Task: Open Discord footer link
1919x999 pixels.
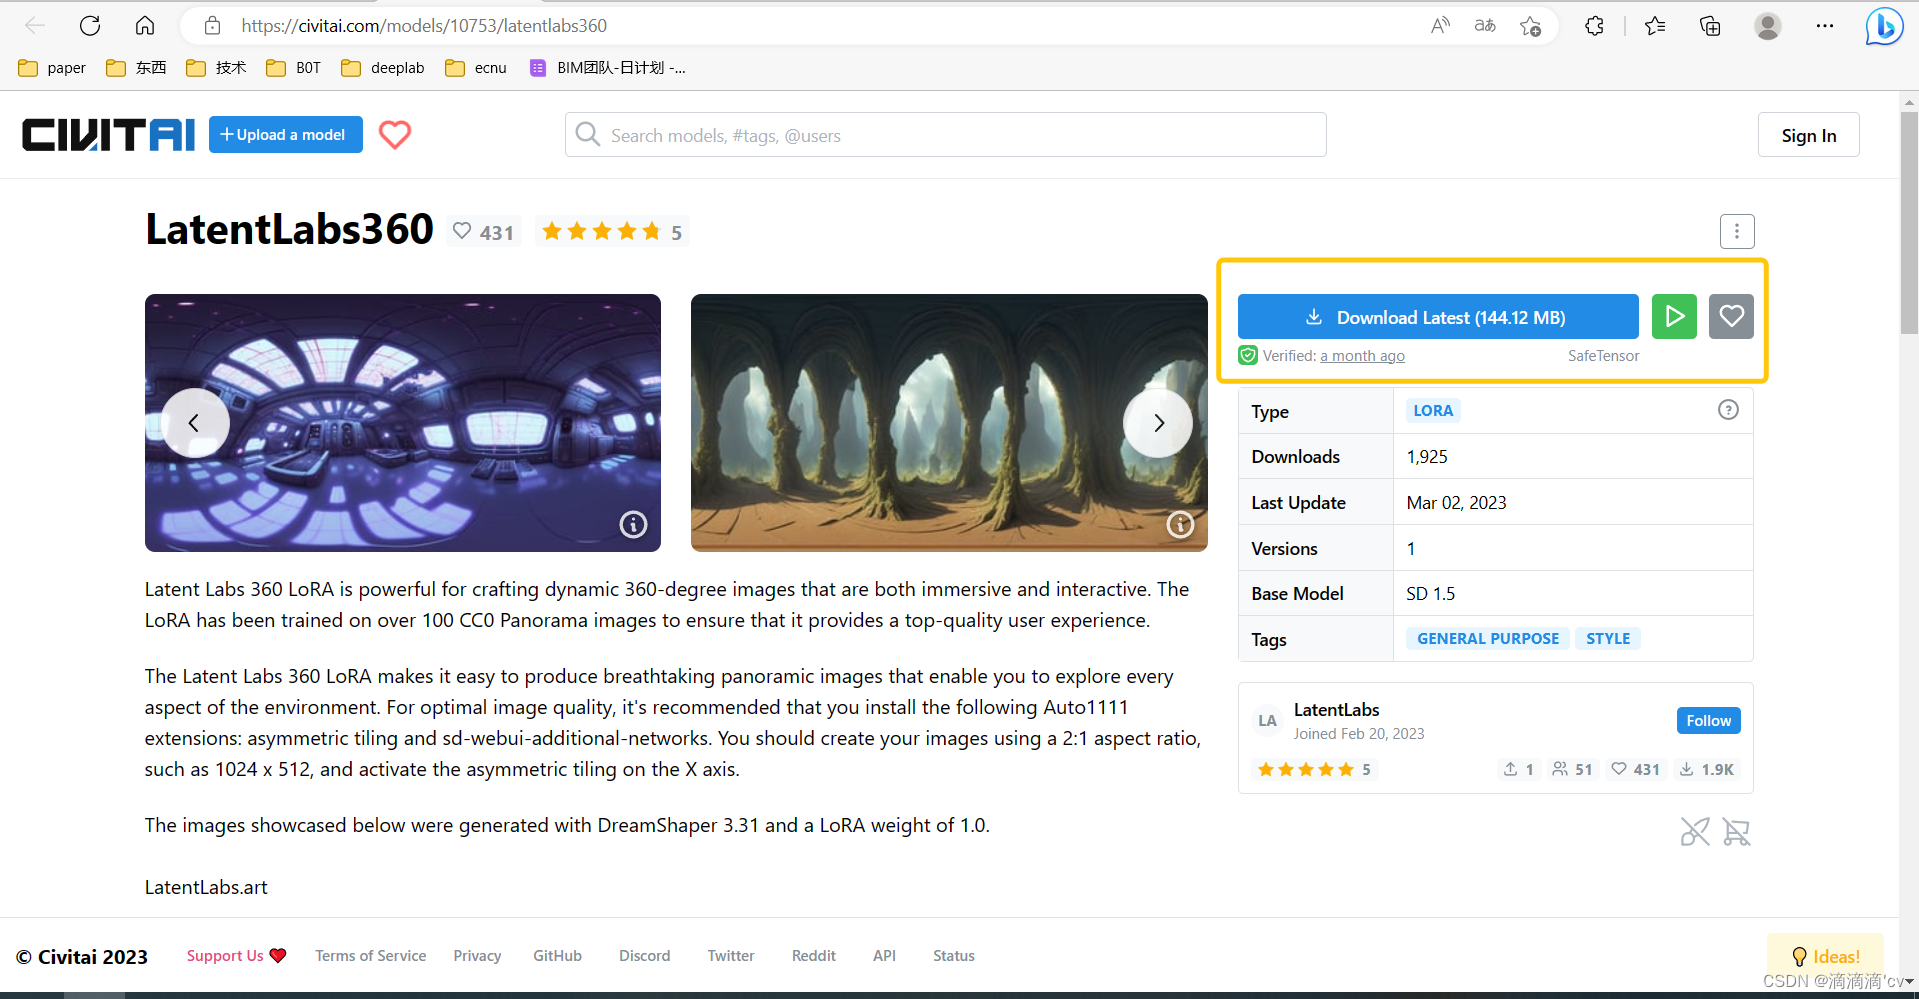Action: tap(644, 956)
